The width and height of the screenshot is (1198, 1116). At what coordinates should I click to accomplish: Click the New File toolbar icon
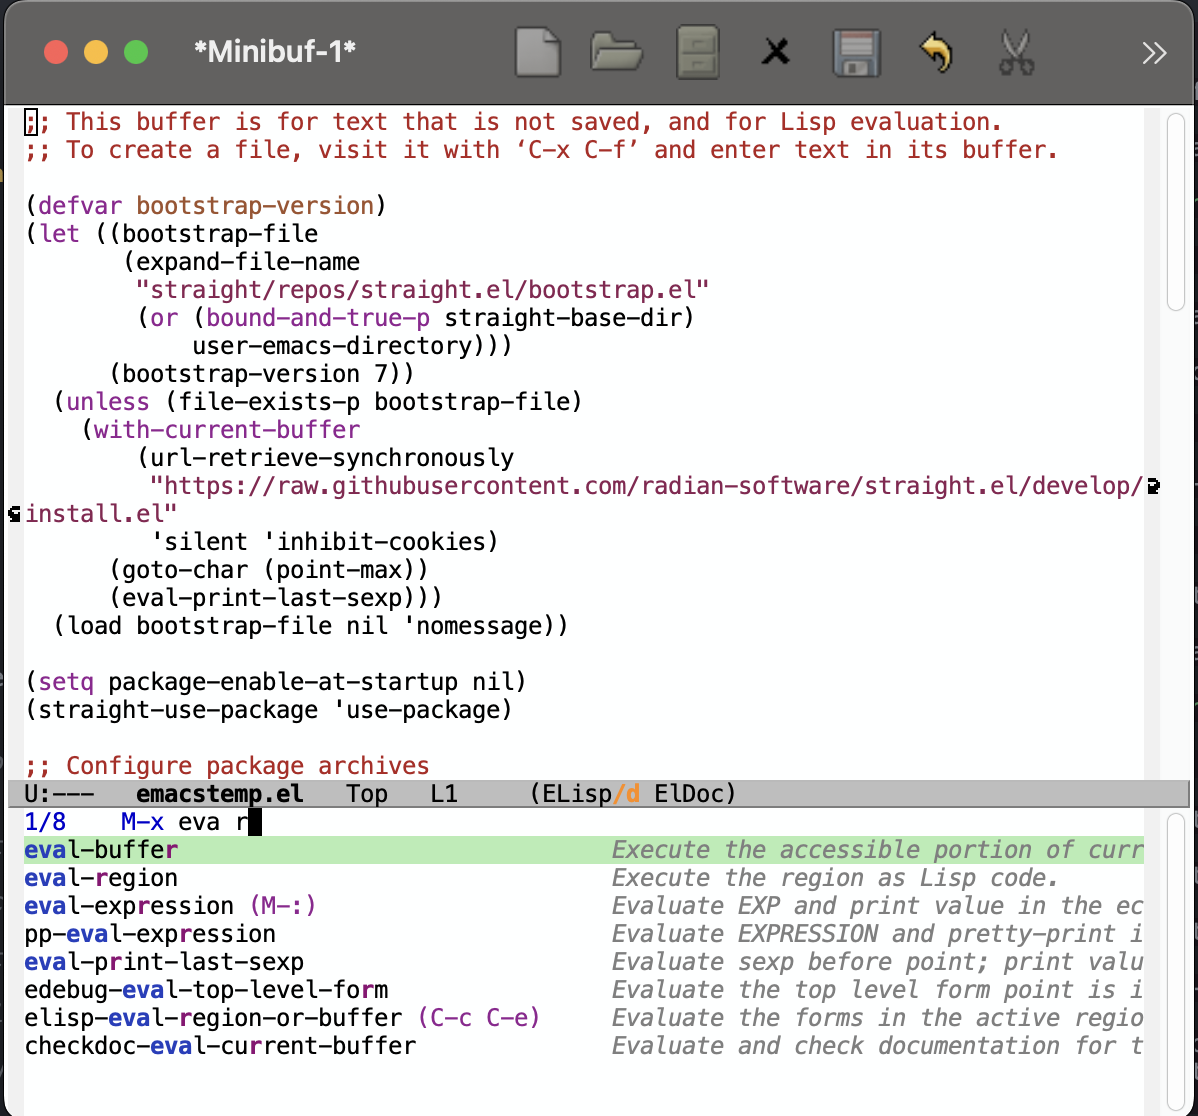pyautogui.click(x=538, y=52)
